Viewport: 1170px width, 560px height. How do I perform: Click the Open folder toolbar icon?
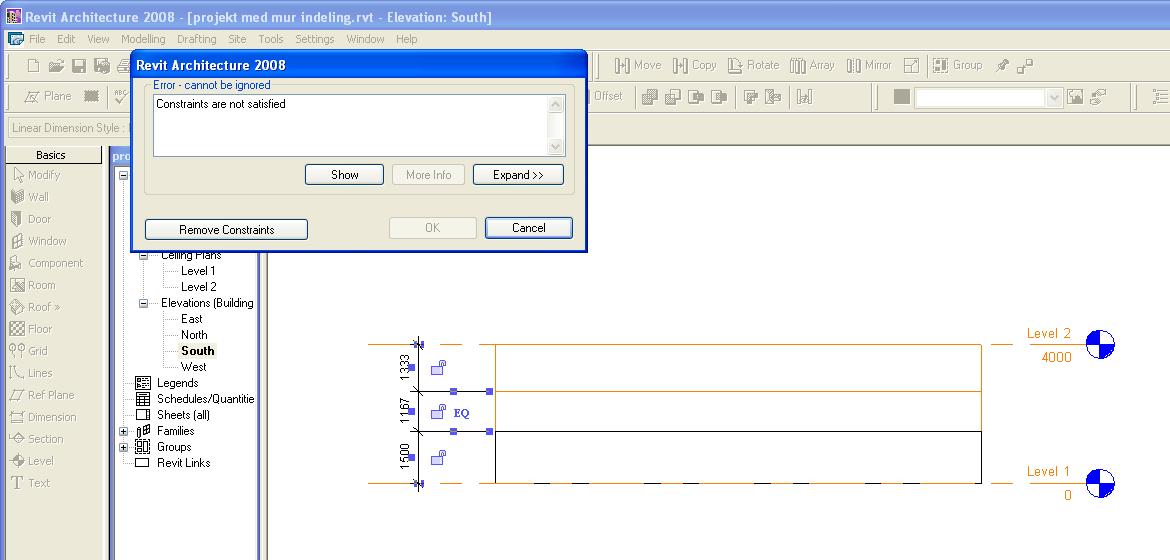56,66
